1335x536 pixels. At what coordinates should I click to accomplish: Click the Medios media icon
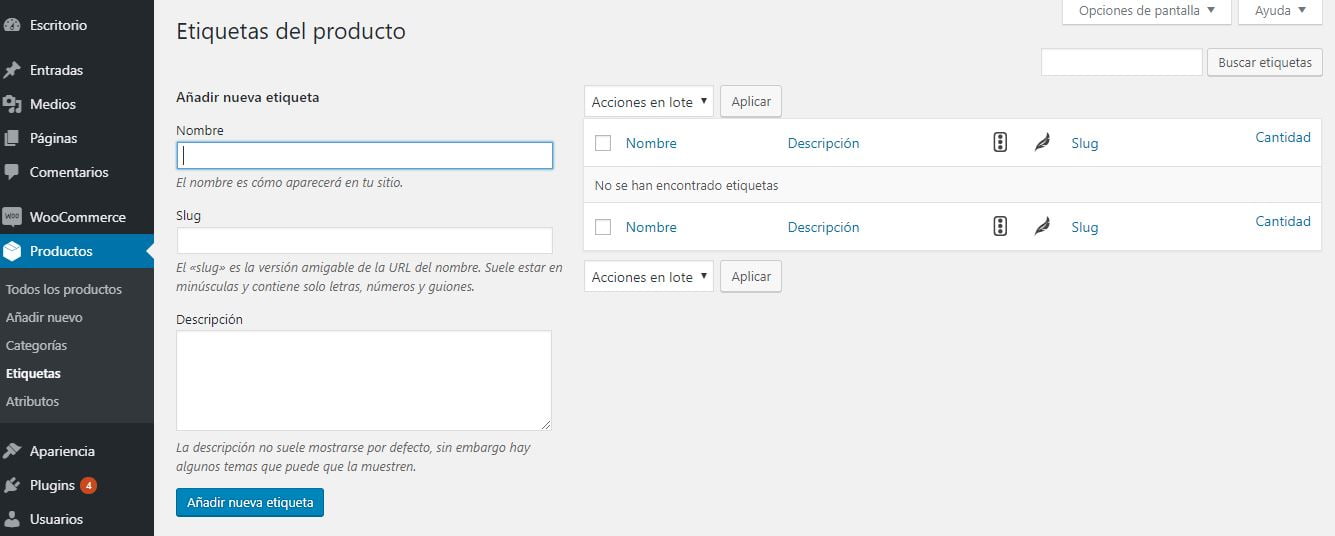pos(12,104)
